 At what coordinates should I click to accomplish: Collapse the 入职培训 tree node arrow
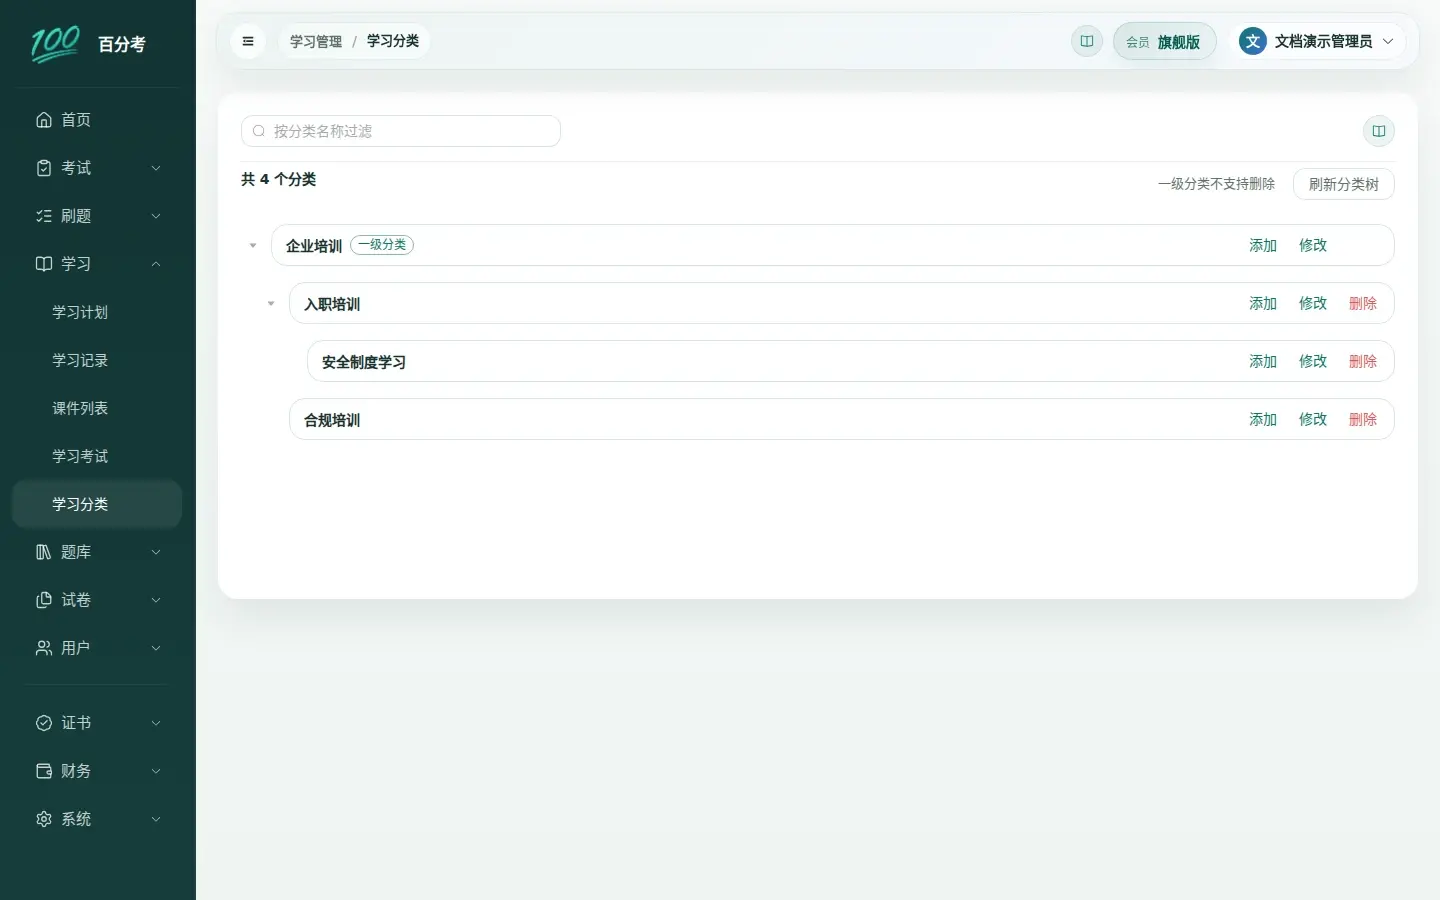click(271, 303)
